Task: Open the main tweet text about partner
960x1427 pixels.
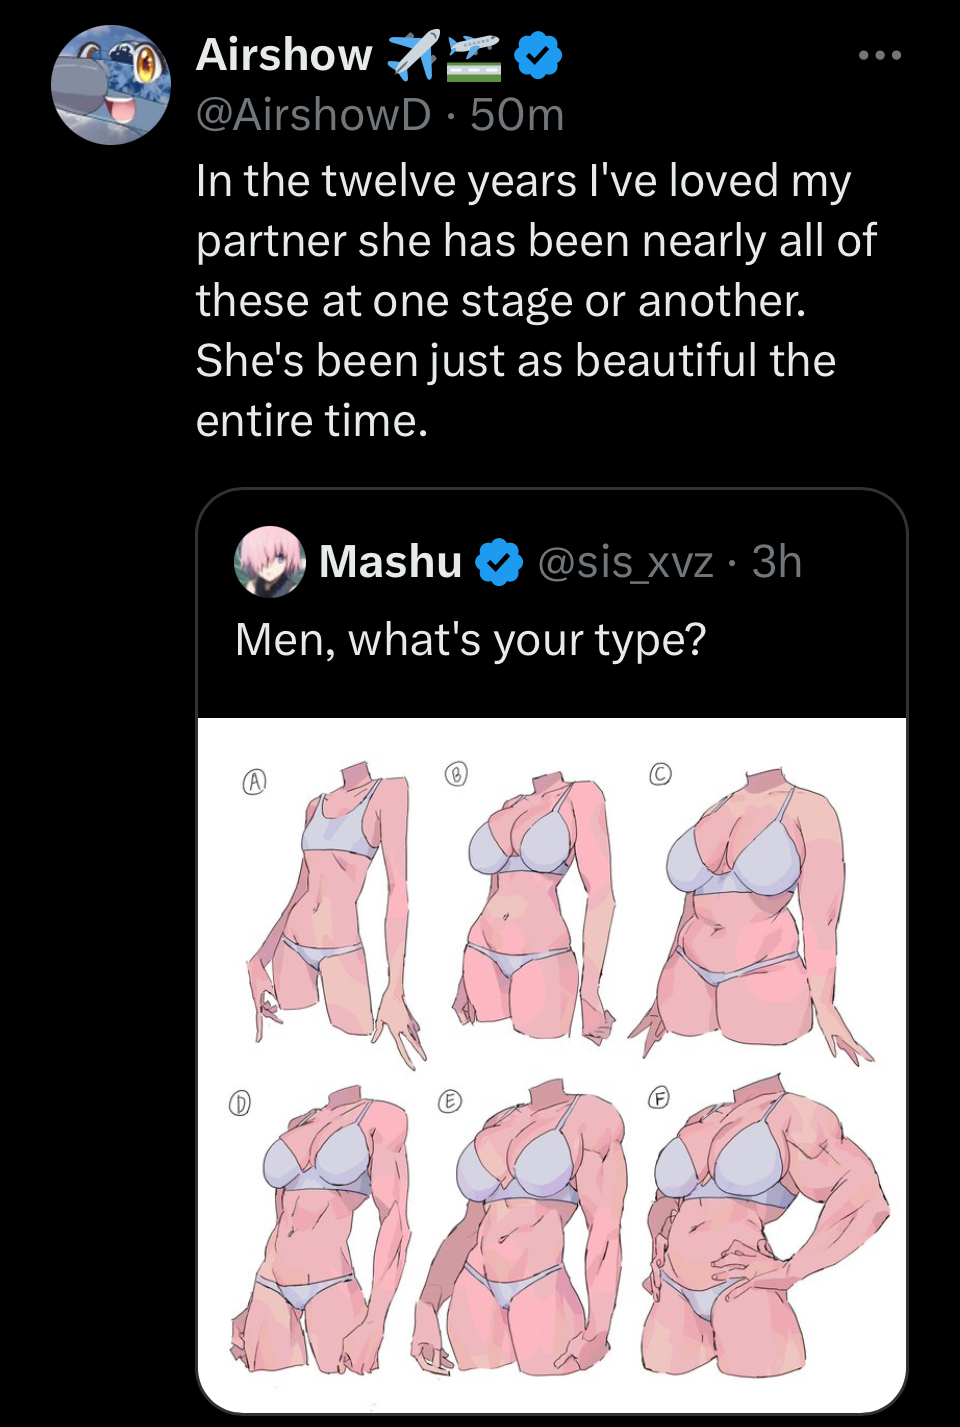Action: (x=536, y=300)
